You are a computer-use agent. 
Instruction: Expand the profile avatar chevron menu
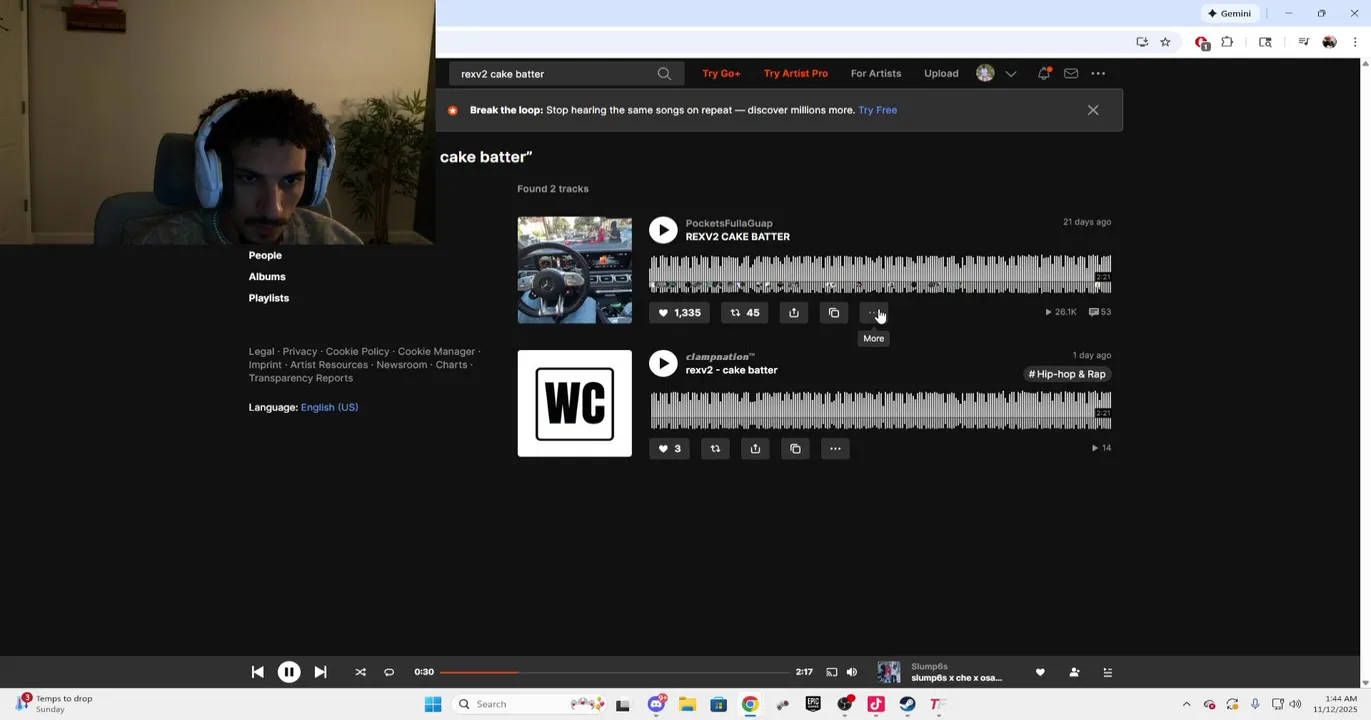(1011, 74)
